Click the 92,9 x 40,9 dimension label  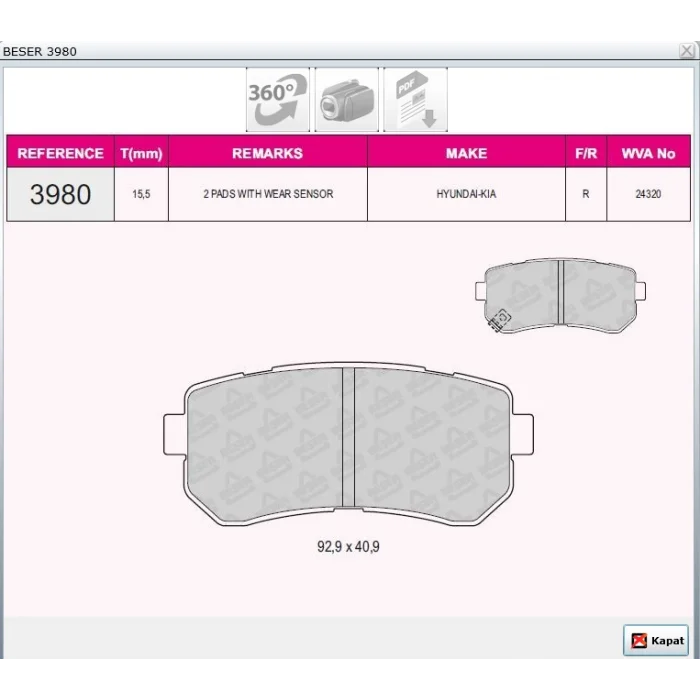(x=348, y=546)
